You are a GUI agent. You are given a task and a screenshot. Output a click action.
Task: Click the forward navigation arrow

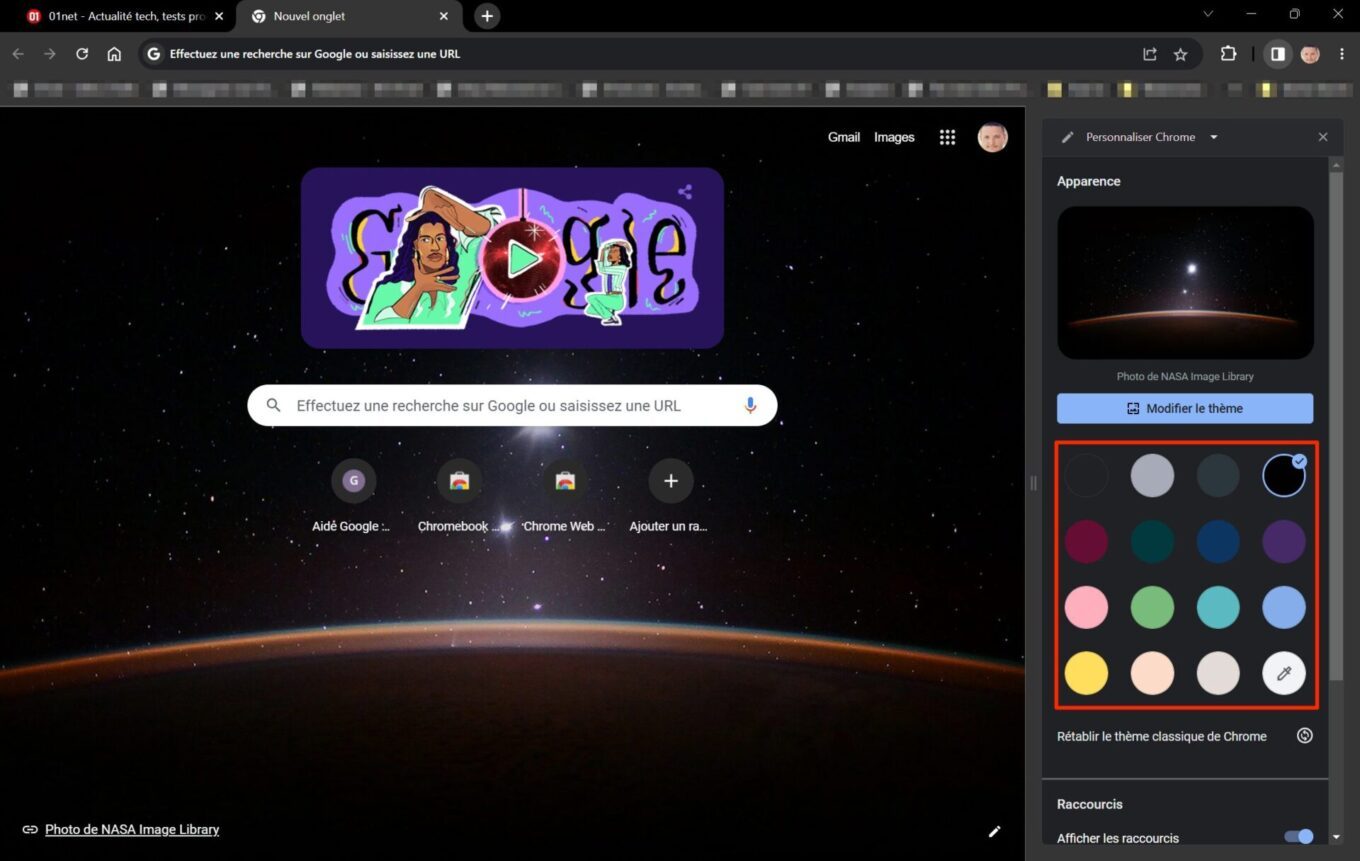coord(50,54)
